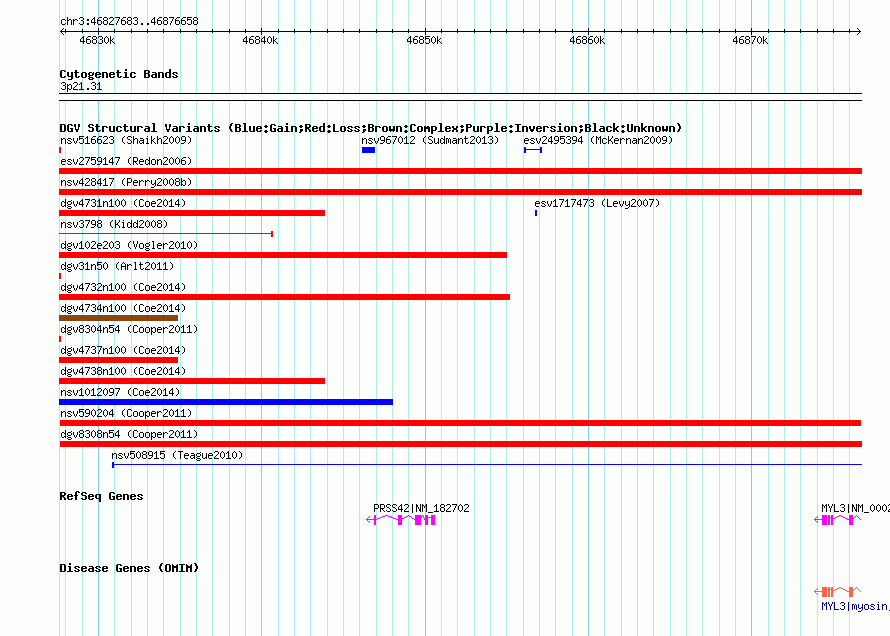Click the Disease Genes (OMIM) track title
The height and width of the screenshot is (636, 890).
[129, 568]
